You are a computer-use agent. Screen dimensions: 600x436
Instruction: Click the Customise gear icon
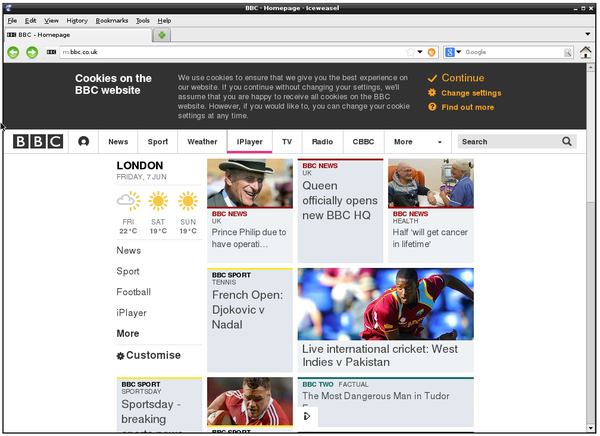coord(120,356)
